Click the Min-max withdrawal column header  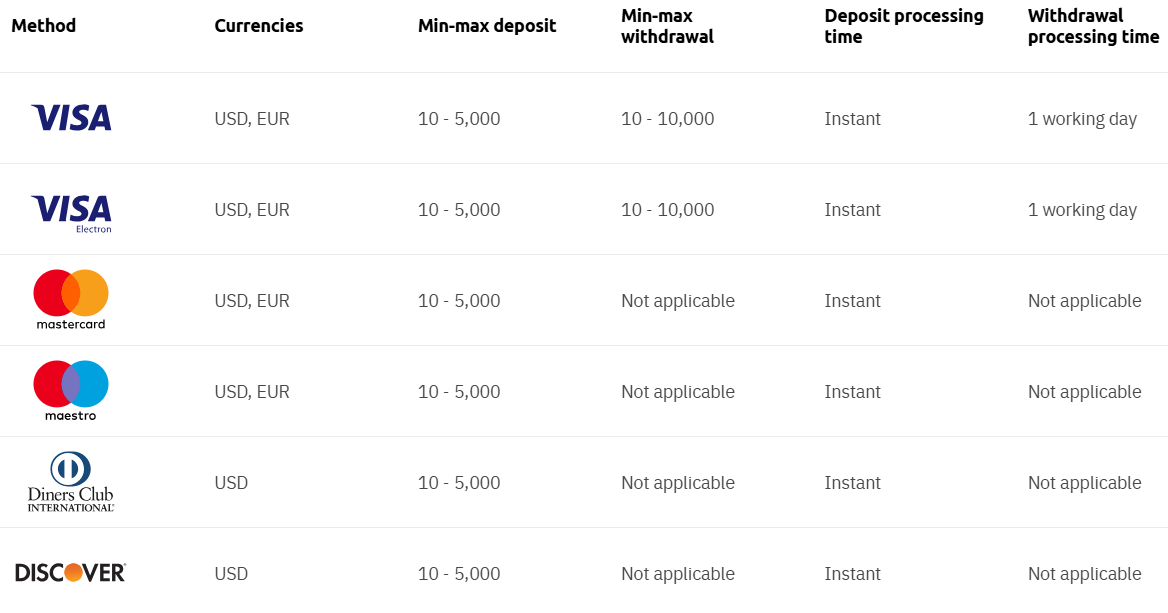pyautogui.click(x=667, y=26)
